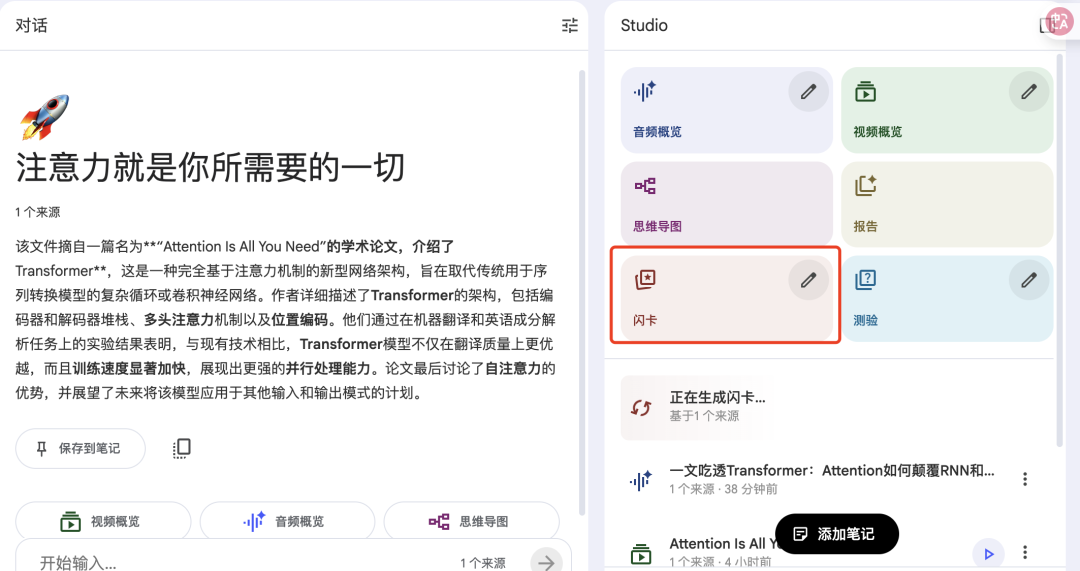Image resolution: width=1080 pixels, height=571 pixels.
Task: Click the Attention Is All video icon
Action: 641,553
